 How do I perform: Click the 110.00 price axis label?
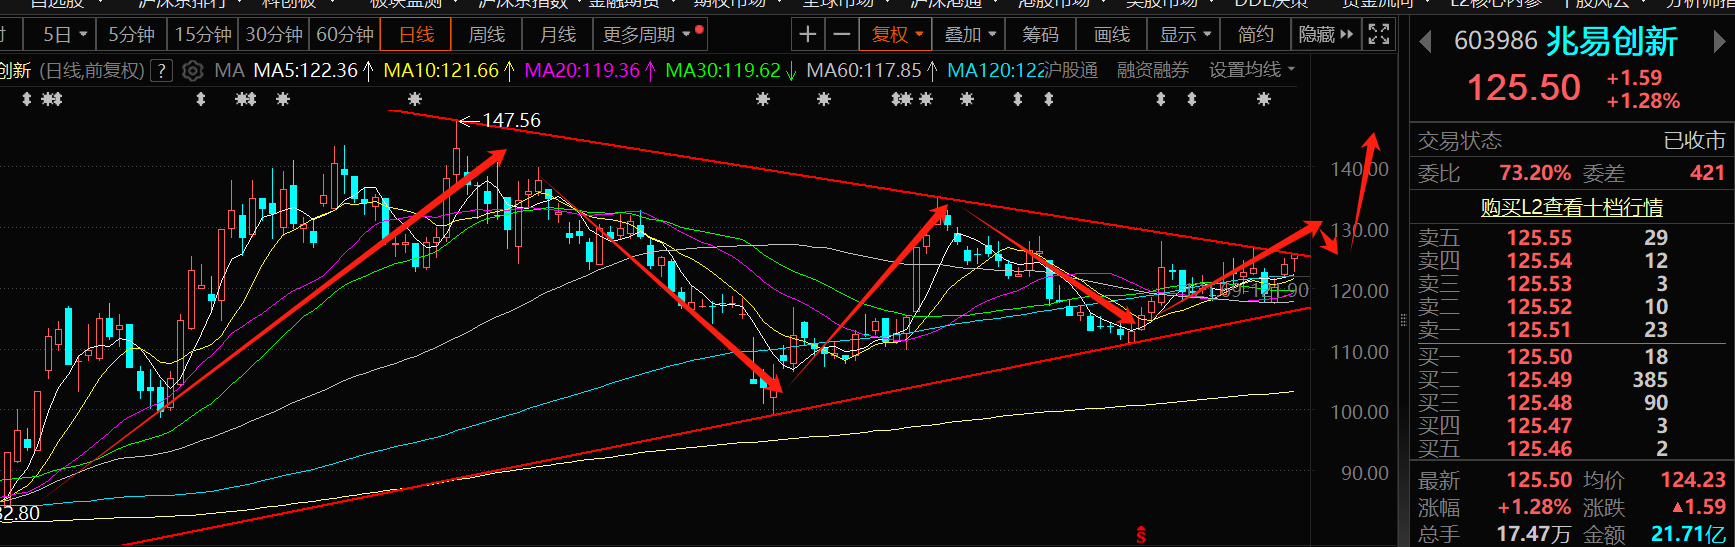(x=1359, y=352)
